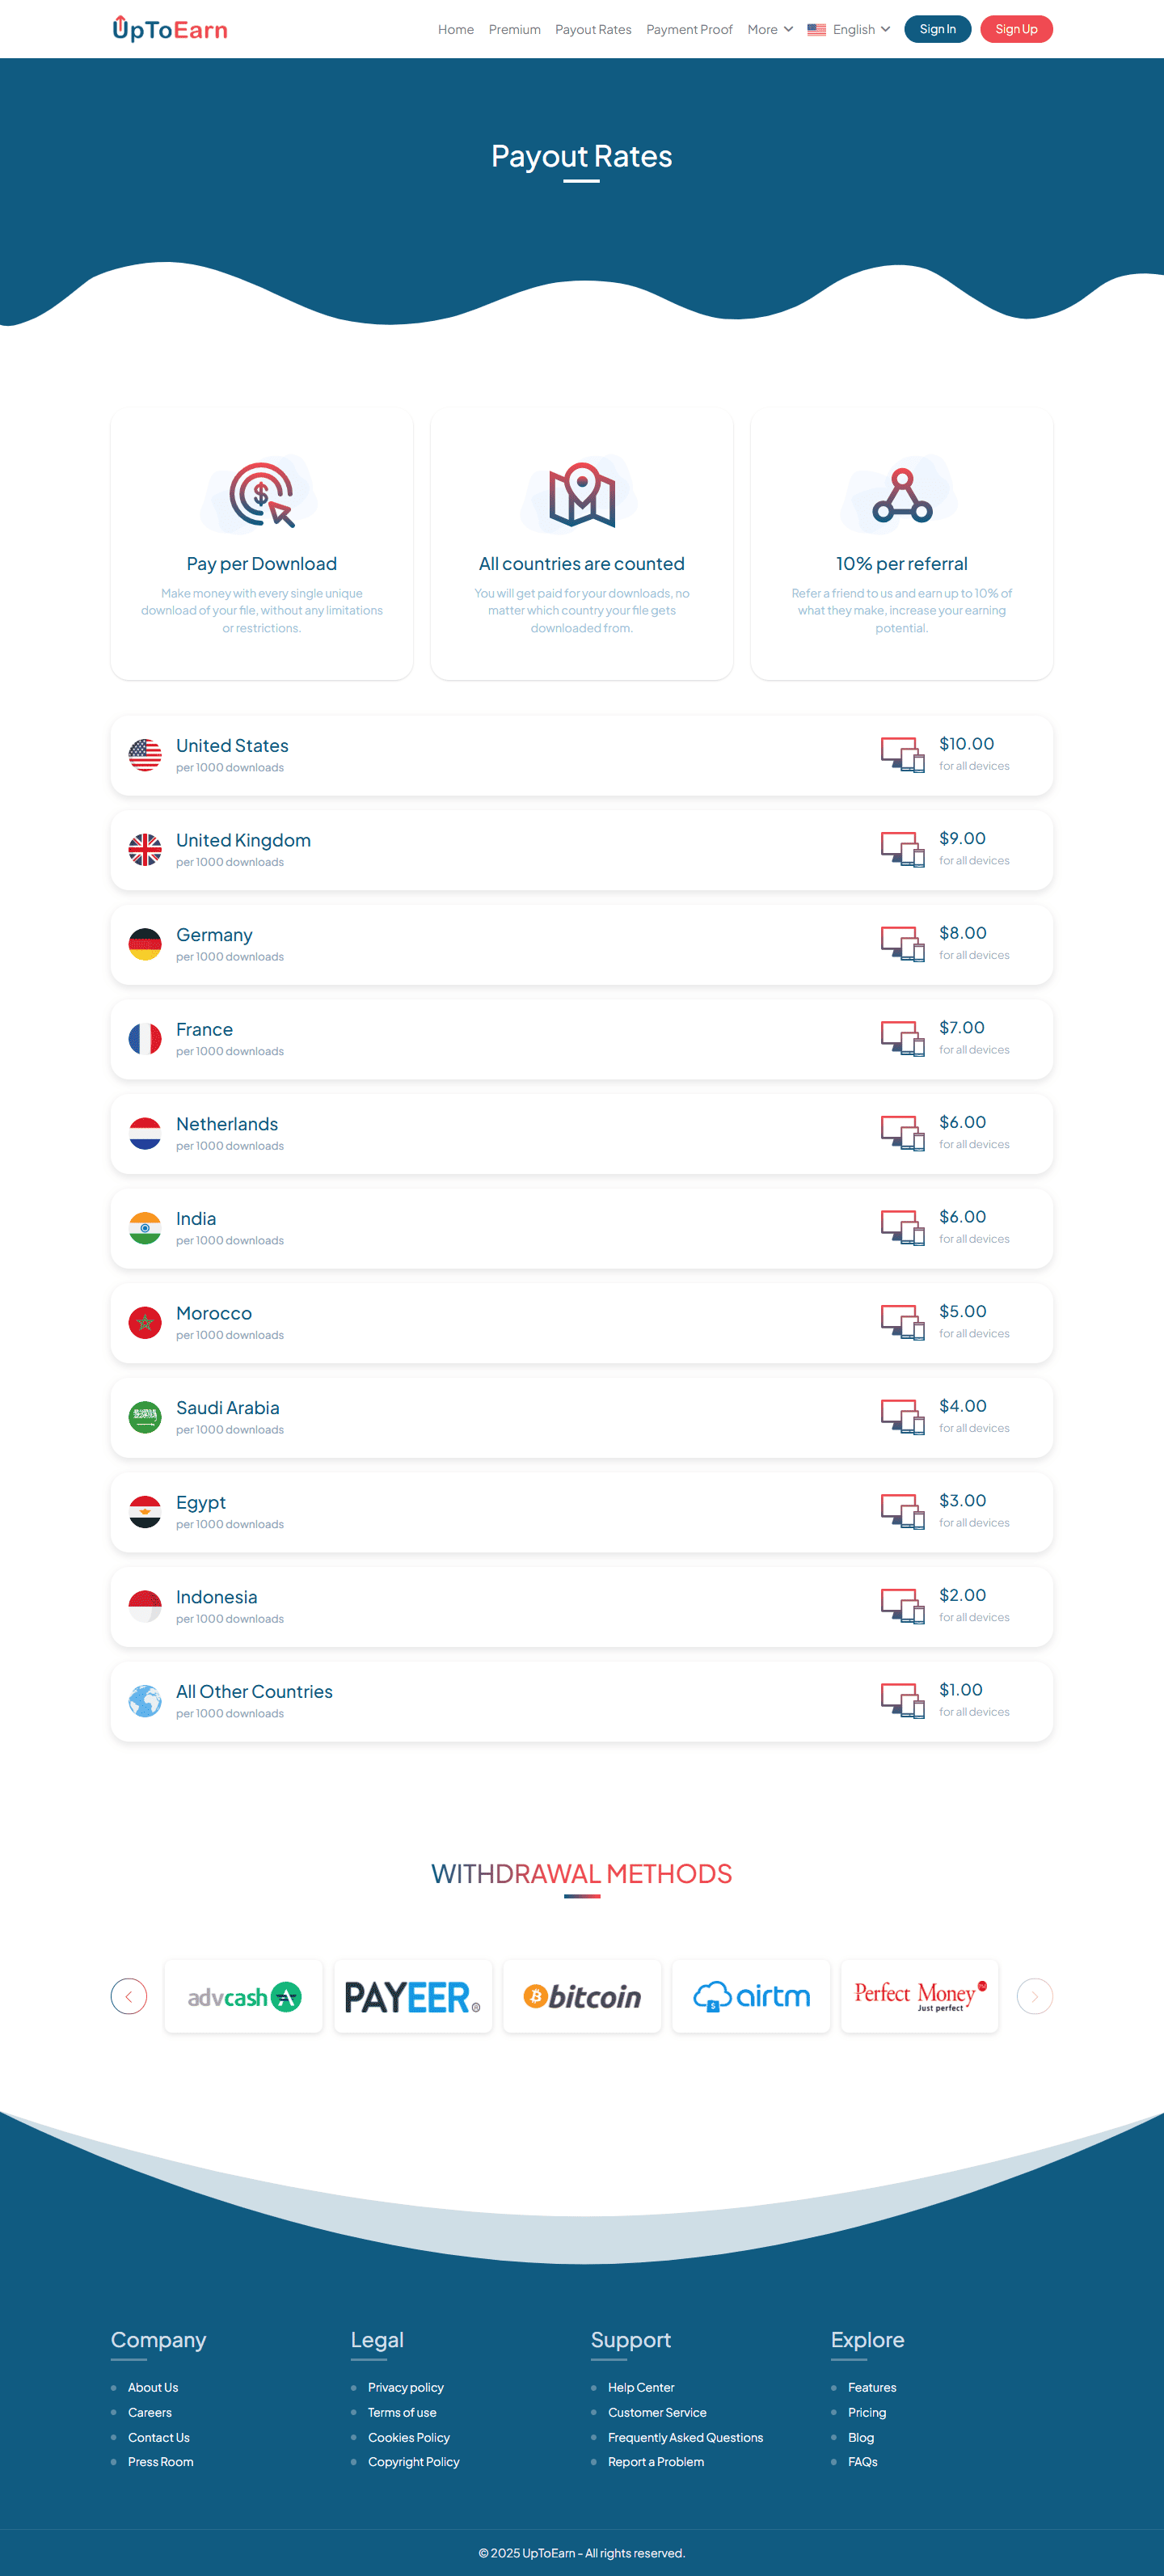Viewport: 1164px width, 2576px height.
Task: Open the More dropdown menu
Action: pyautogui.click(x=769, y=29)
